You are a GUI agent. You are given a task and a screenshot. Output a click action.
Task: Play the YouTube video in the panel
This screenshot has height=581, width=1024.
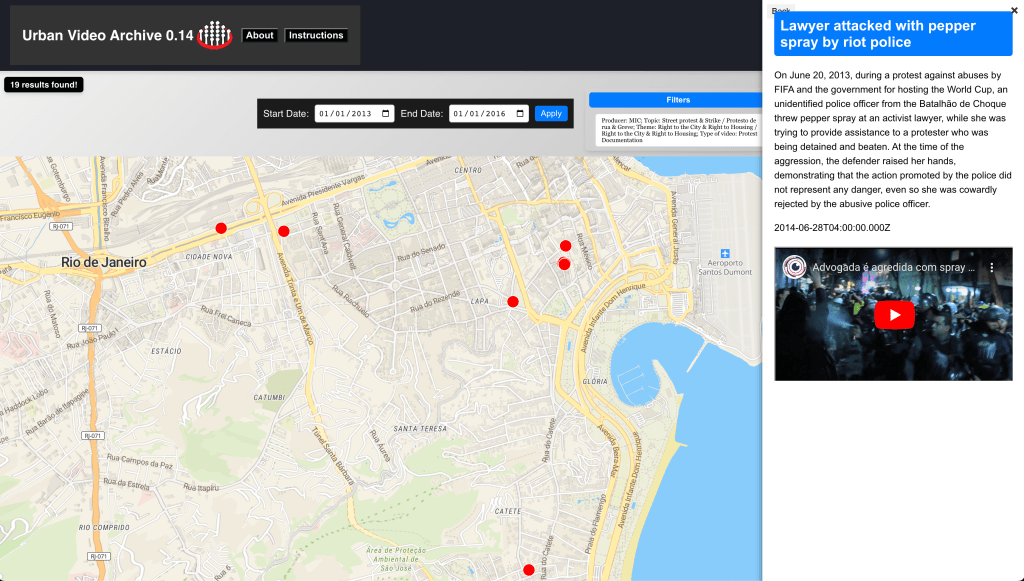pos(894,315)
